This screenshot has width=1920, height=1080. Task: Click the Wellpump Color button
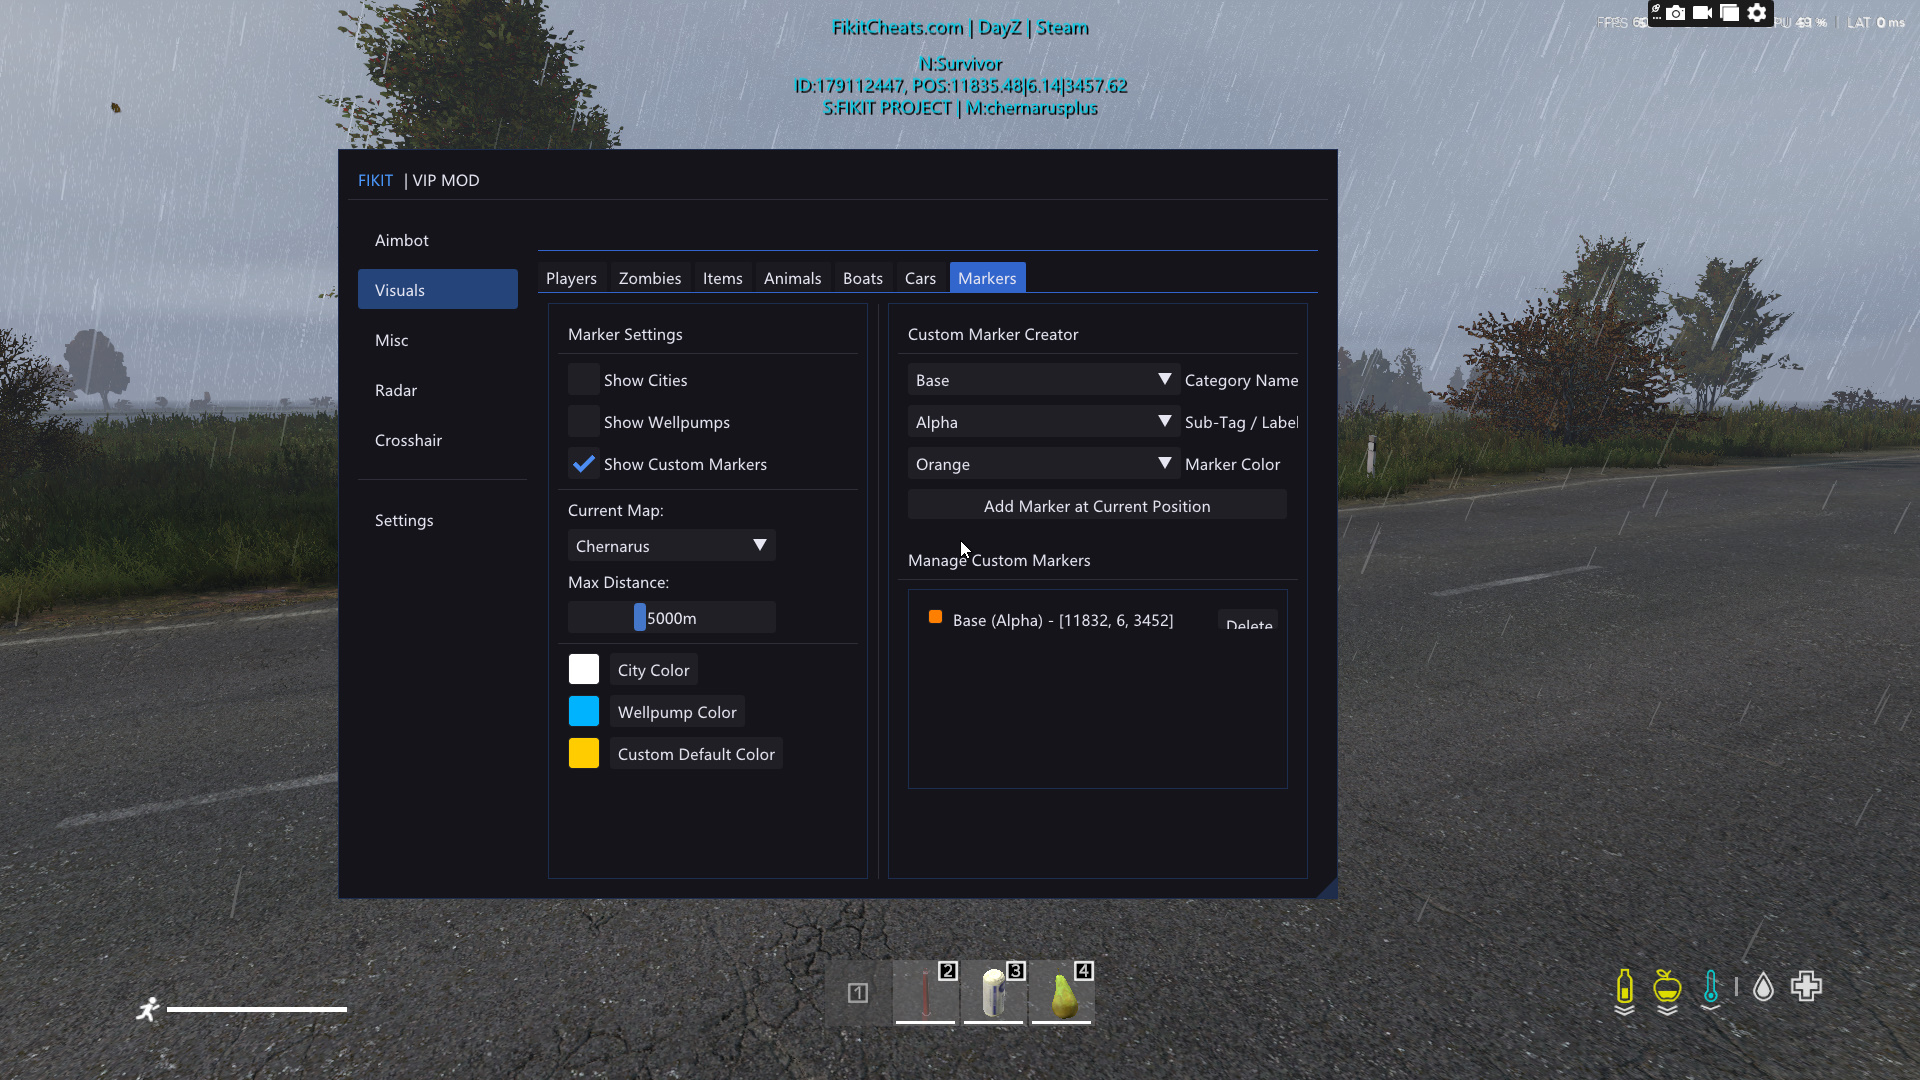coord(677,712)
